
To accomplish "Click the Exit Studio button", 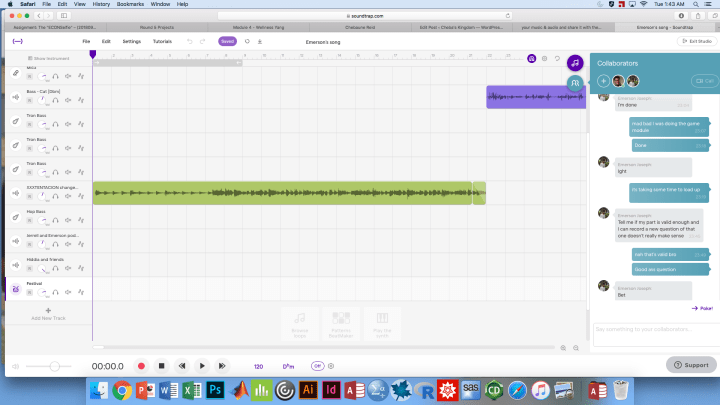I will coord(697,41).
